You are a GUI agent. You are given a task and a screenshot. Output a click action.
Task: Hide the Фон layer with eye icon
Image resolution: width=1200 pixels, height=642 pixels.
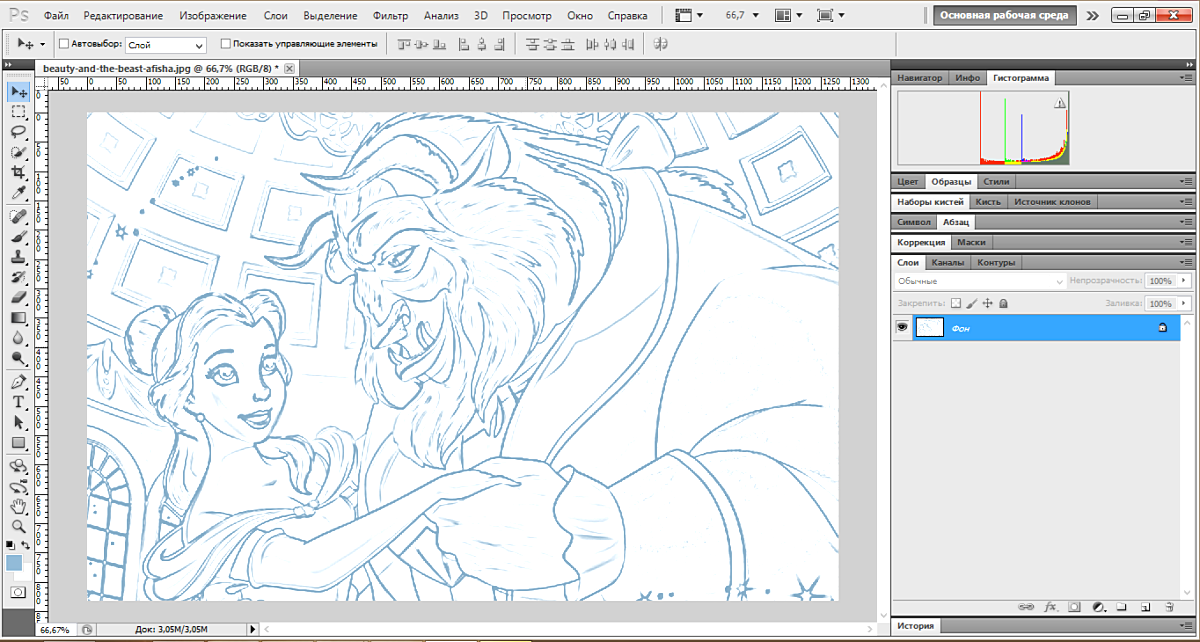[902, 327]
